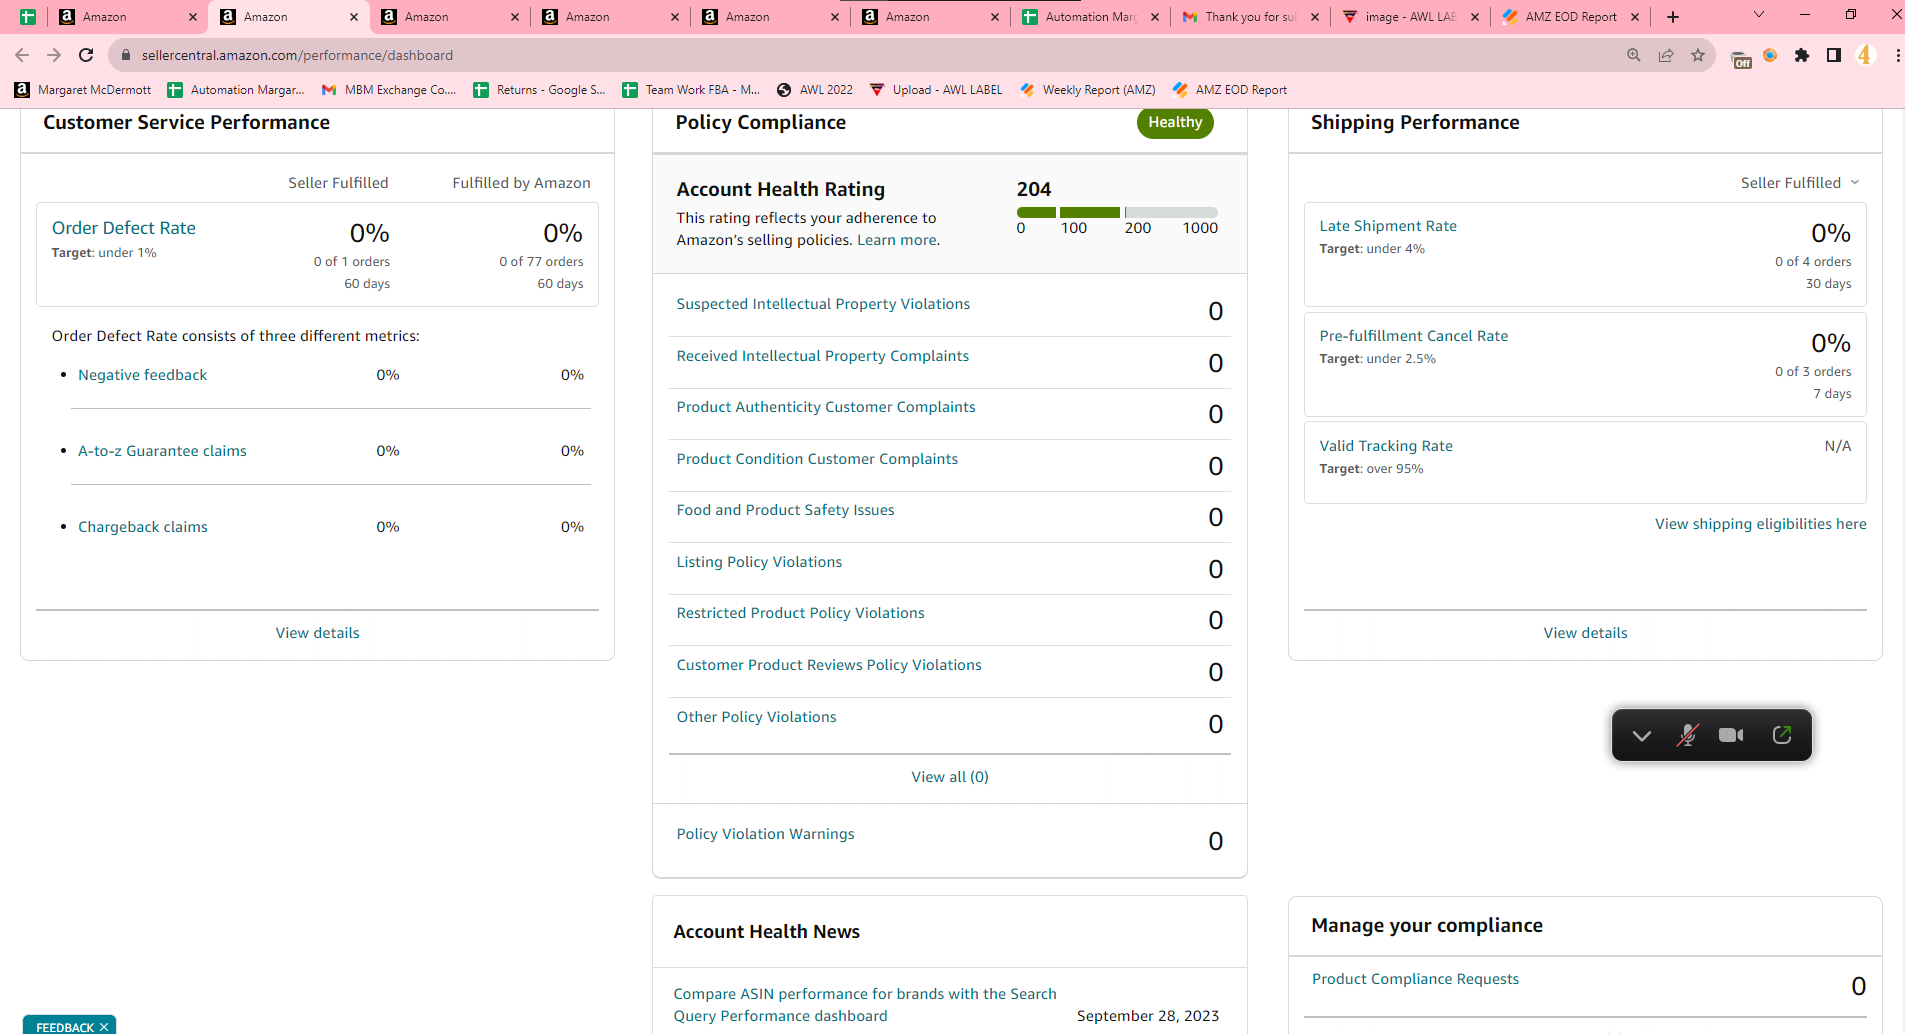Bookmark this page with the star icon
Screen dimensions: 1905x1034
(1698, 55)
